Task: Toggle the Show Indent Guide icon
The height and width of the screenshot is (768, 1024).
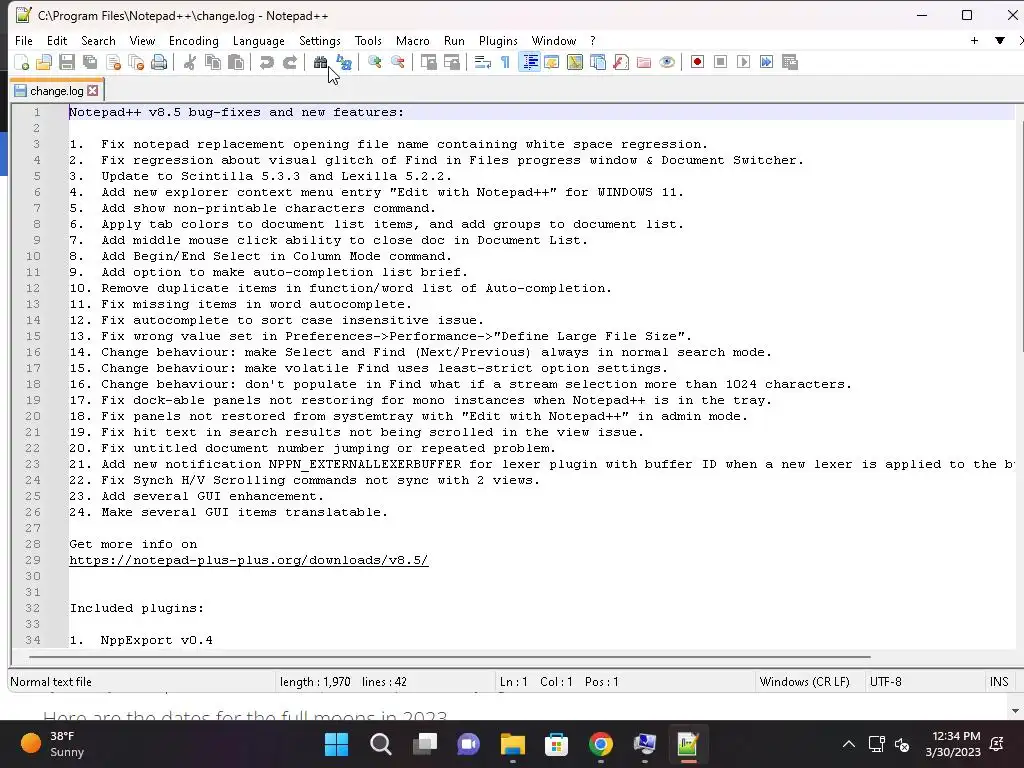Action: pos(530,63)
